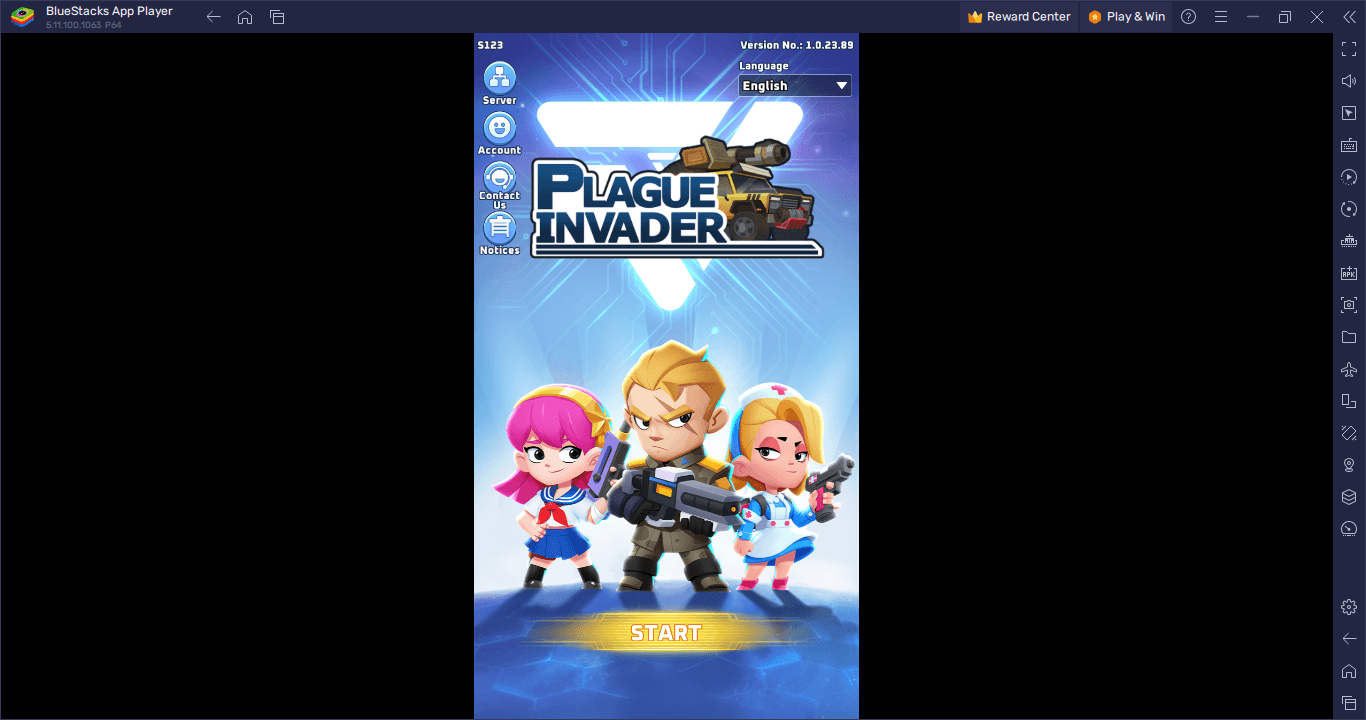Image resolution: width=1366 pixels, height=720 pixels.
Task: Click the airplane icon in sidebar
Action: click(1349, 369)
